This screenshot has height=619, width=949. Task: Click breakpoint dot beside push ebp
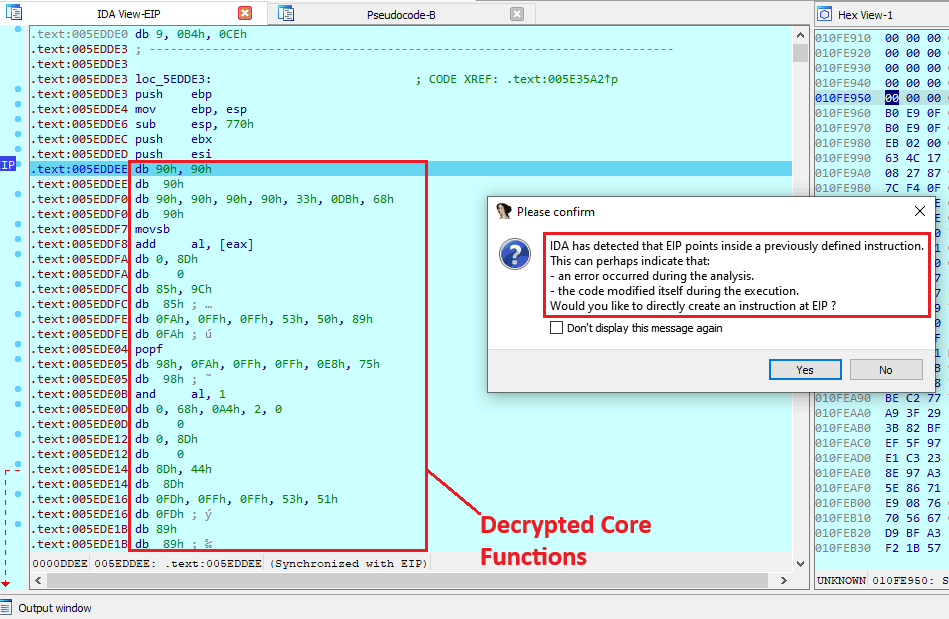coord(18,89)
